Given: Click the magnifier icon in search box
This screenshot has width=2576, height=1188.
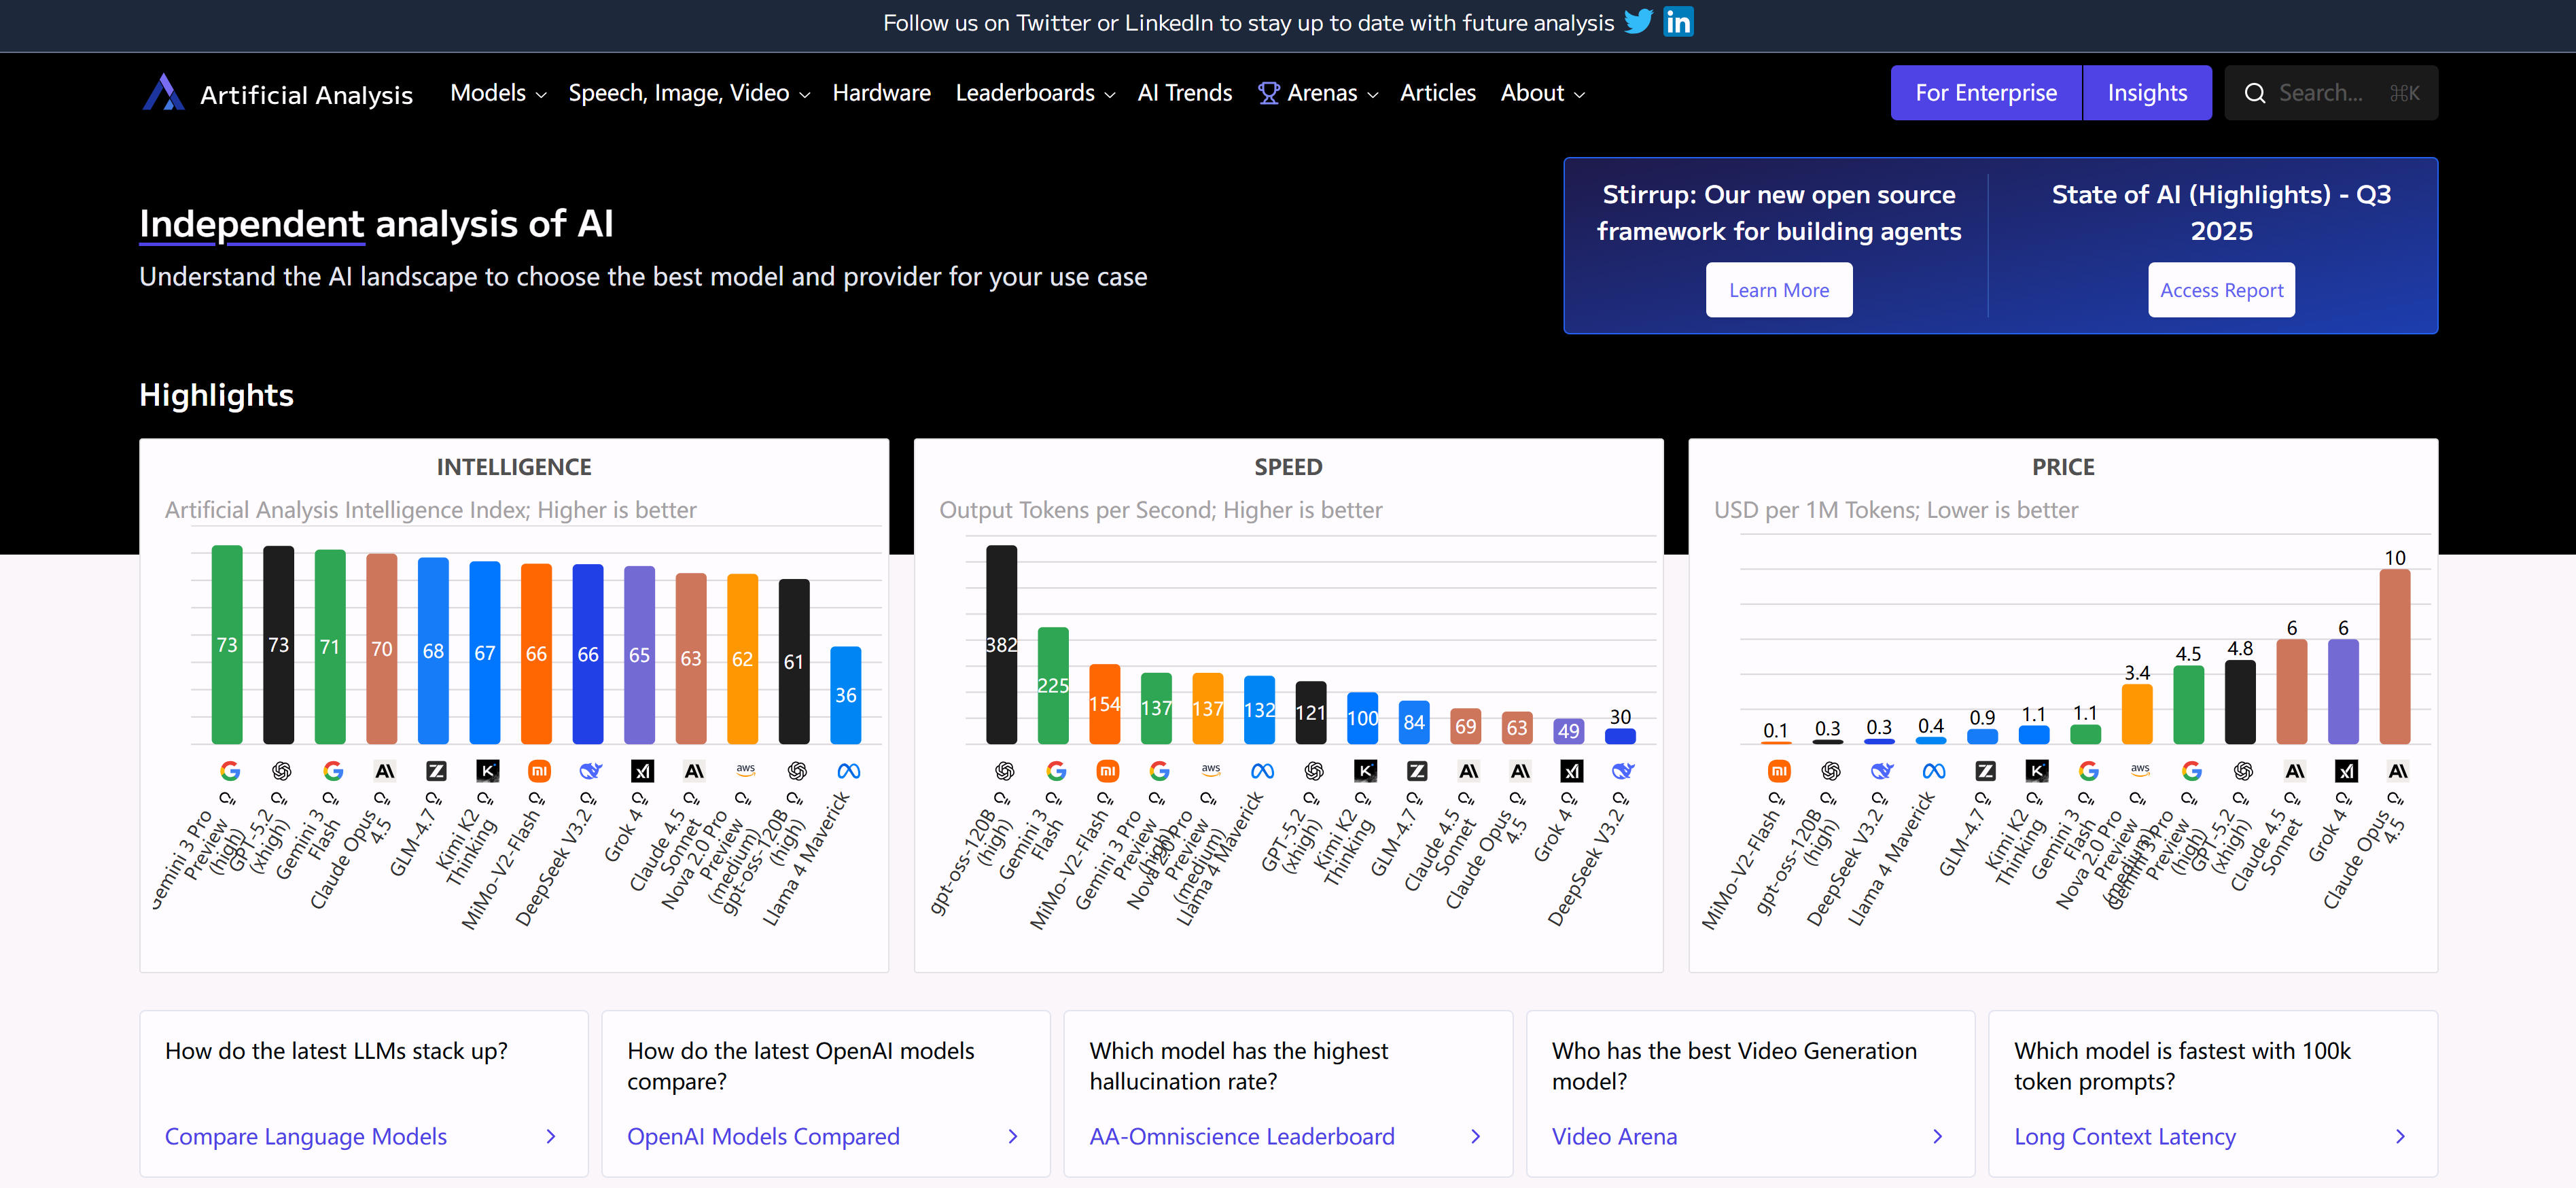Looking at the screenshot, I should point(2255,93).
